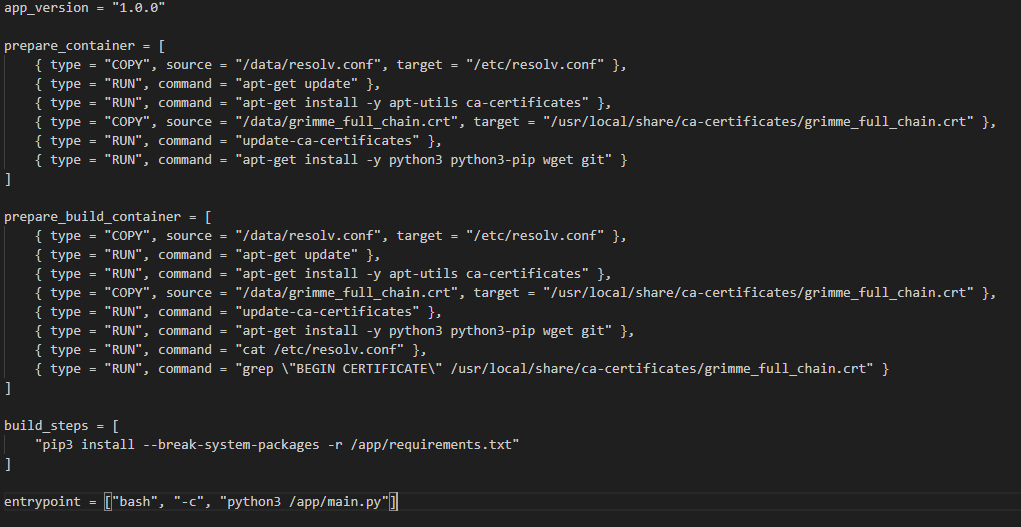This screenshot has height=527, width=1021.
Task: Click the opening bracket after prepare_container
Action: 161,46
